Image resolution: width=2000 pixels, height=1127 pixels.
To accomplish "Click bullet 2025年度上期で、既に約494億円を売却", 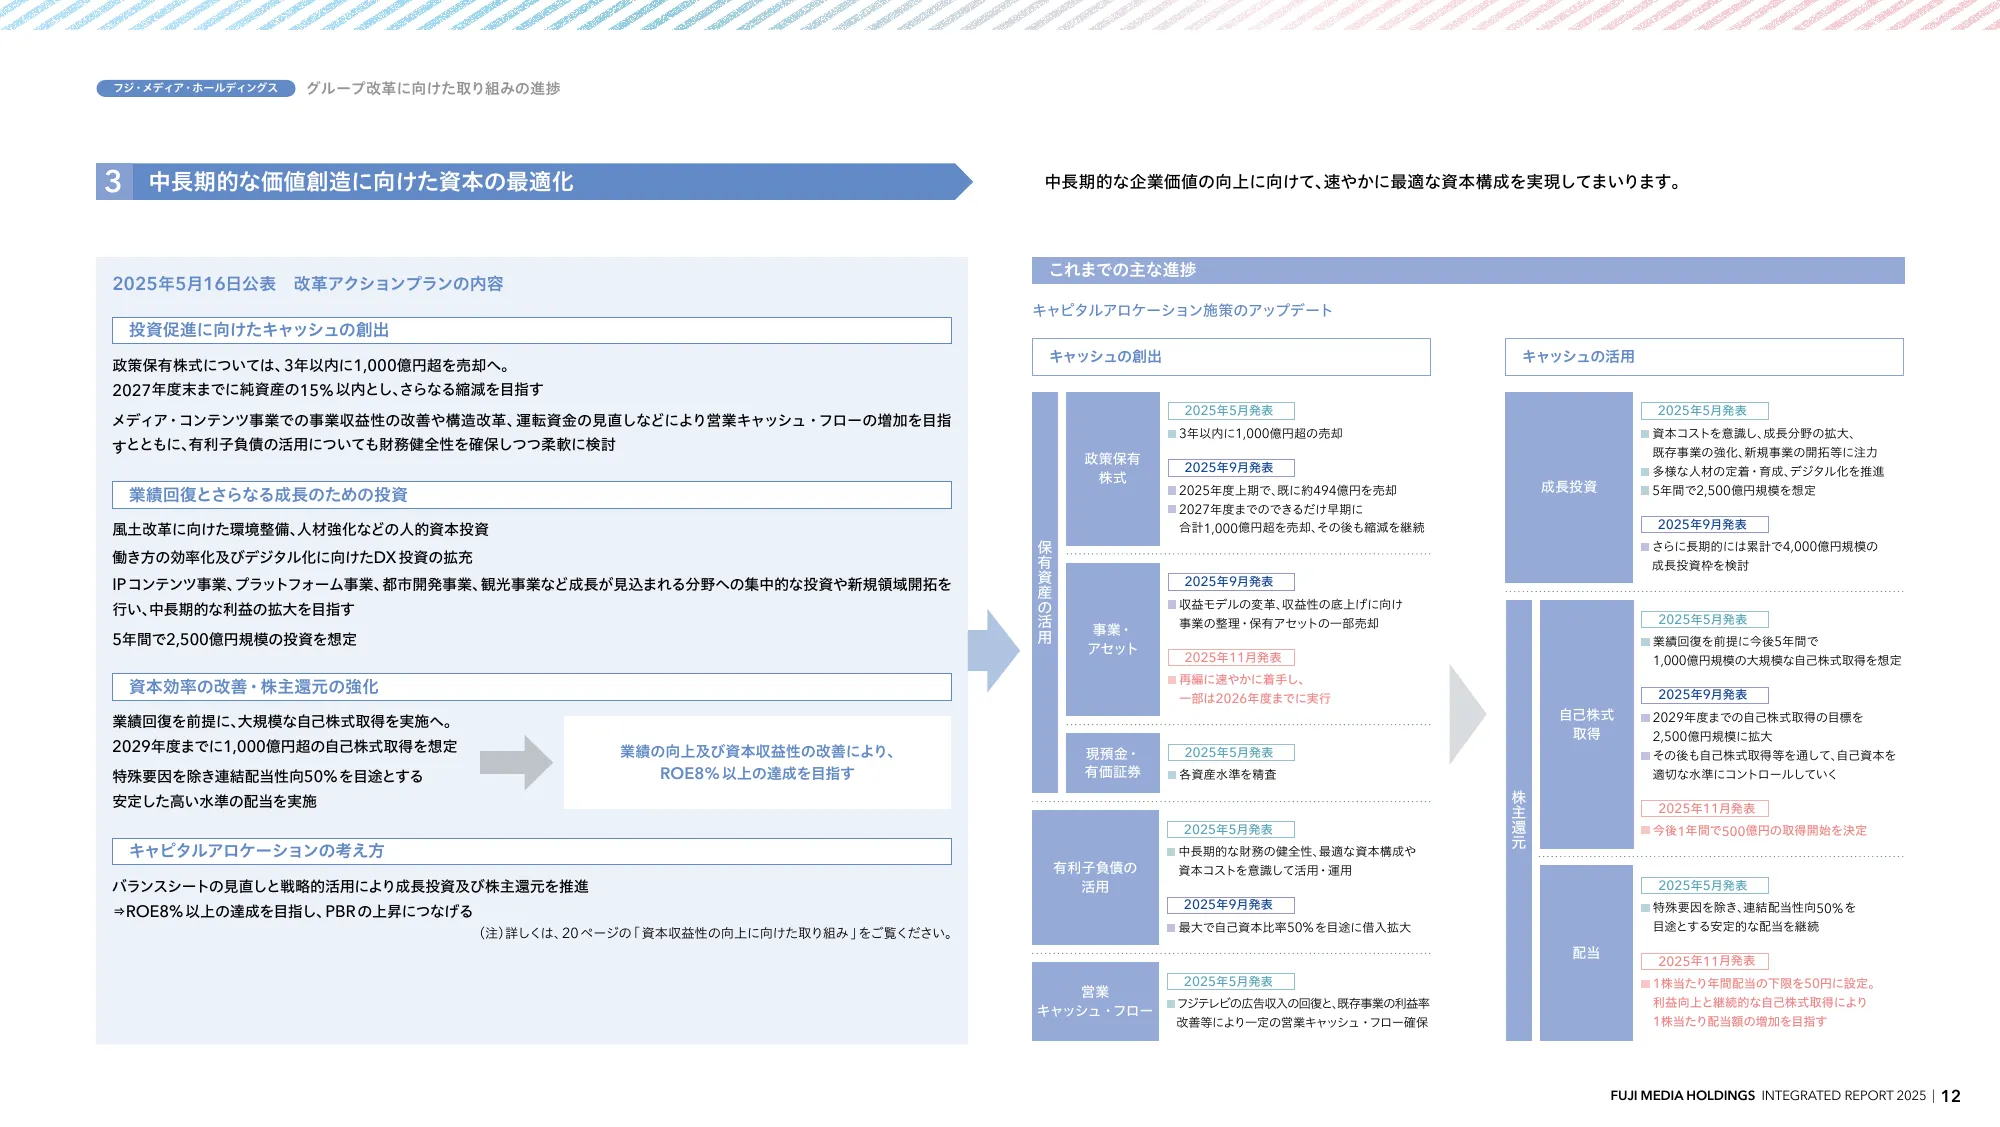I will pos(1283,491).
